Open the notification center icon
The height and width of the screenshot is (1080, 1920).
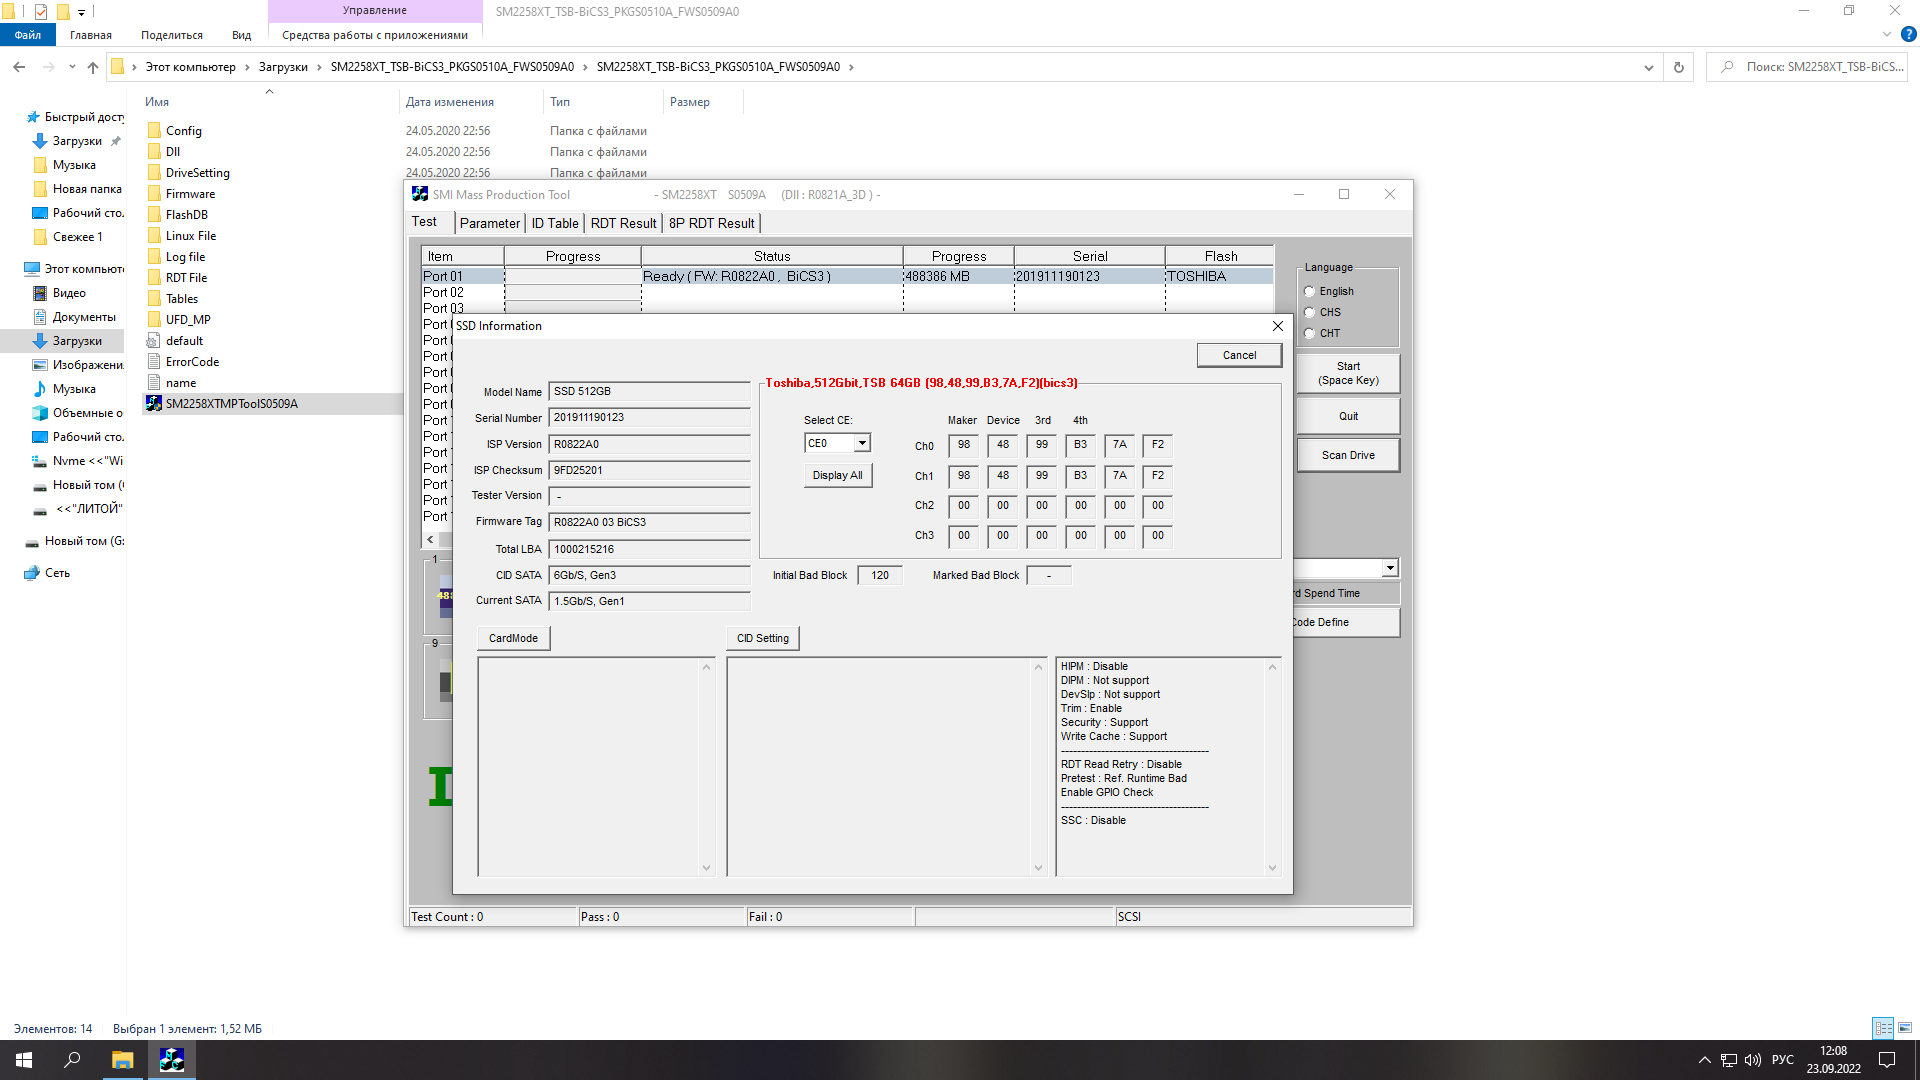pyautogui.click(x=1887, y=1060)
